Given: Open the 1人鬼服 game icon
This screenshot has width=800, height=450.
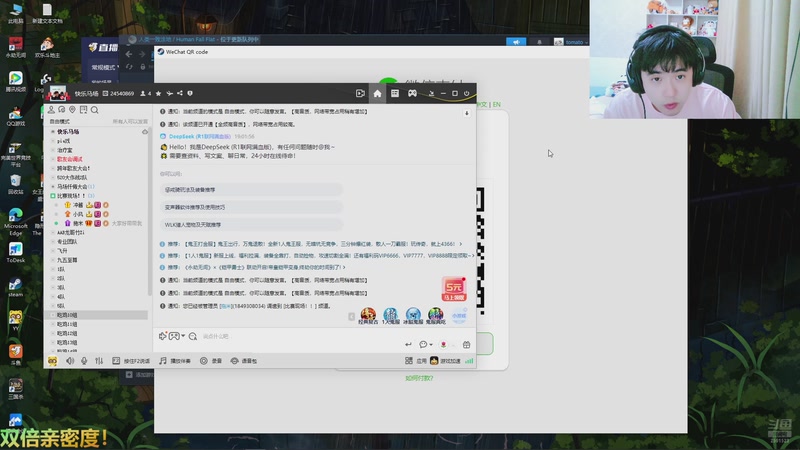Looking at the screenshot, I should coord(391,316).
